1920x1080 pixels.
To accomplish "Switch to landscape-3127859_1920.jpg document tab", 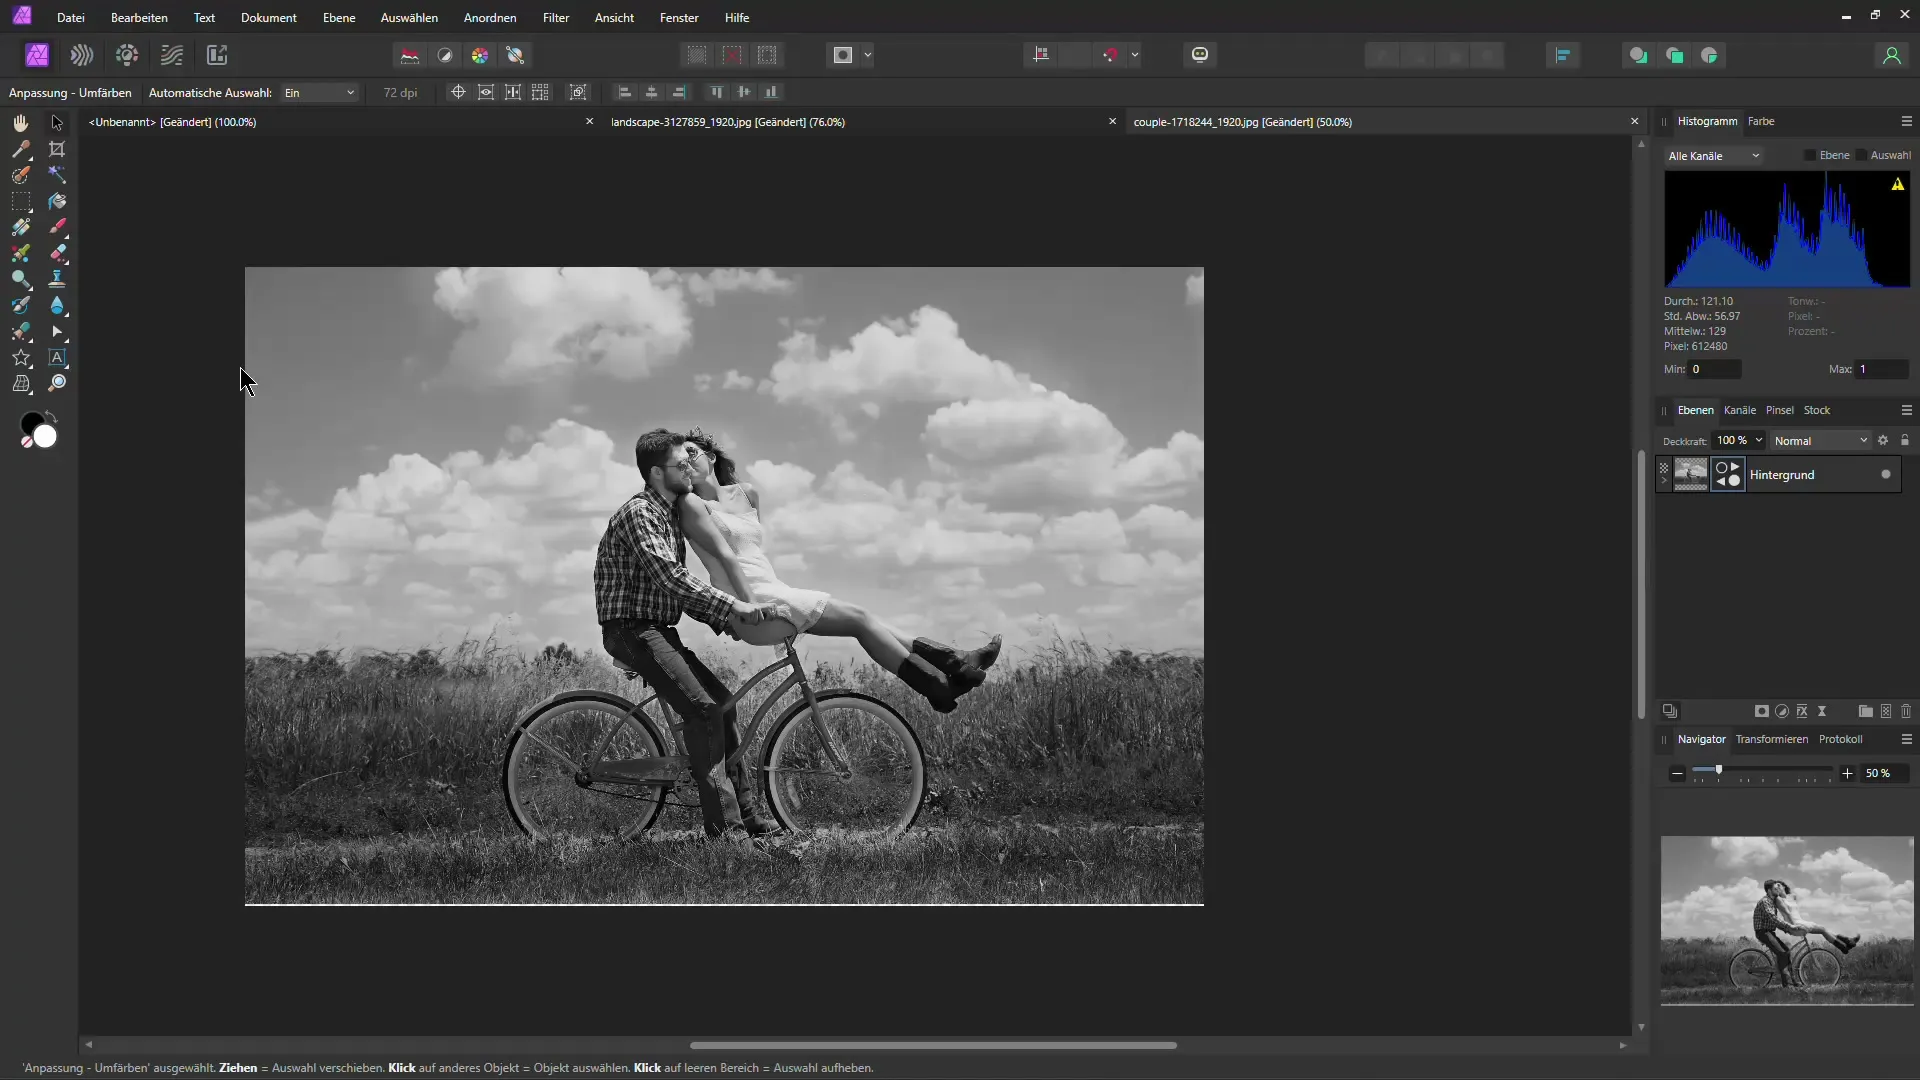I will [x=728, y=122].
